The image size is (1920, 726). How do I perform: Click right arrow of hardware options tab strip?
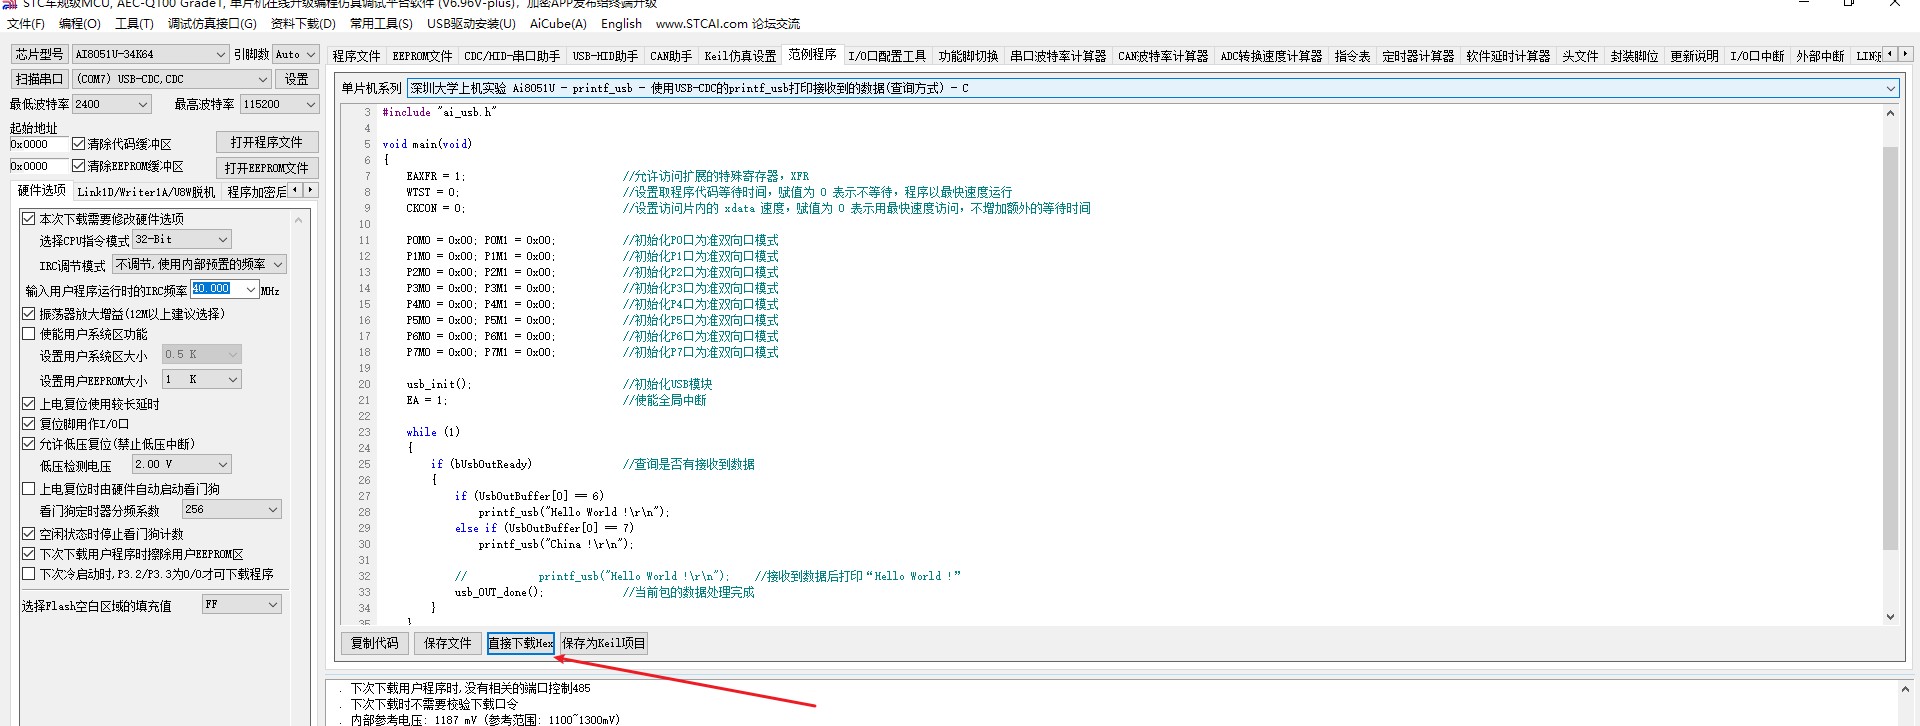click(310, 190)
